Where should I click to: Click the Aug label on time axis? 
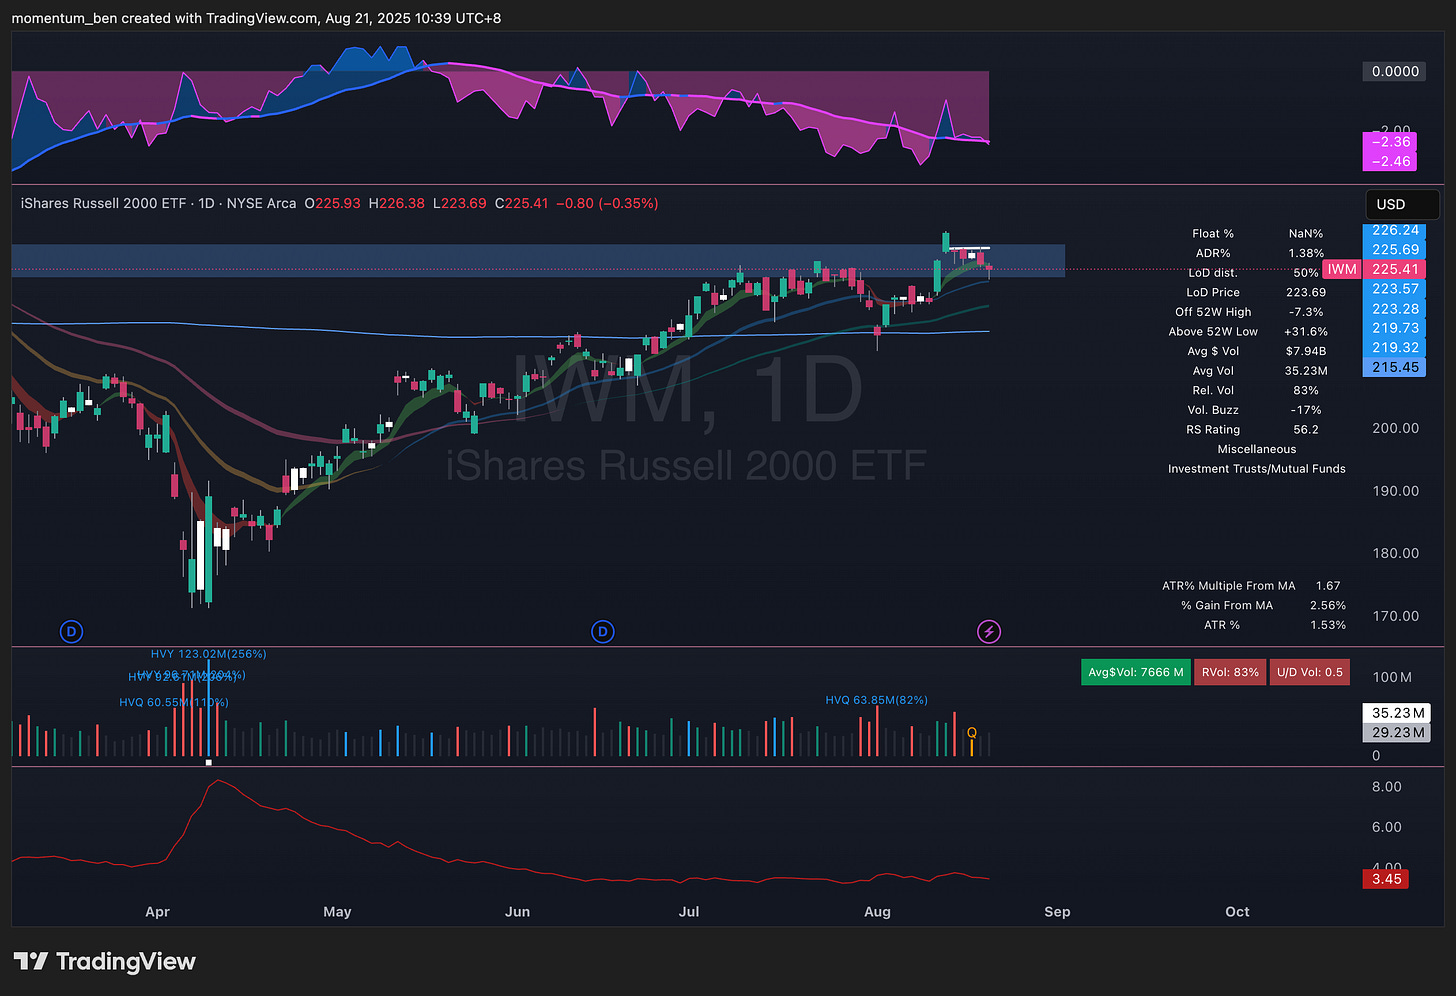pyautogui.click(x=877, y=912)
